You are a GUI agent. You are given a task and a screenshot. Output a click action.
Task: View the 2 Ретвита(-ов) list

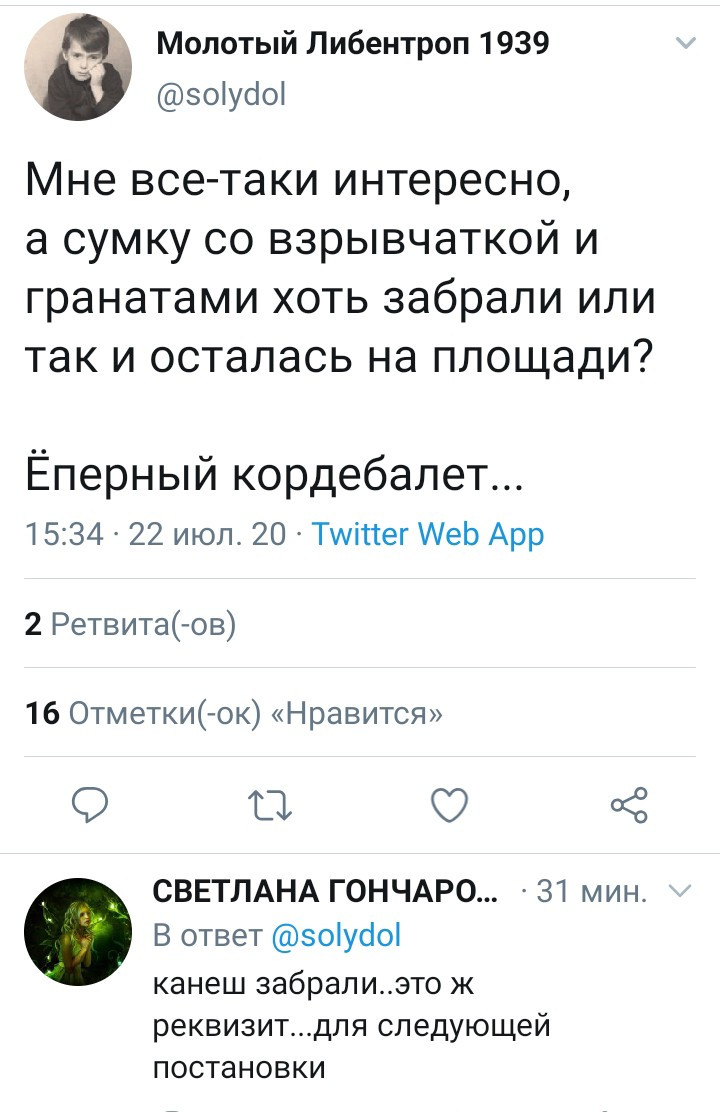pos(130,625)
